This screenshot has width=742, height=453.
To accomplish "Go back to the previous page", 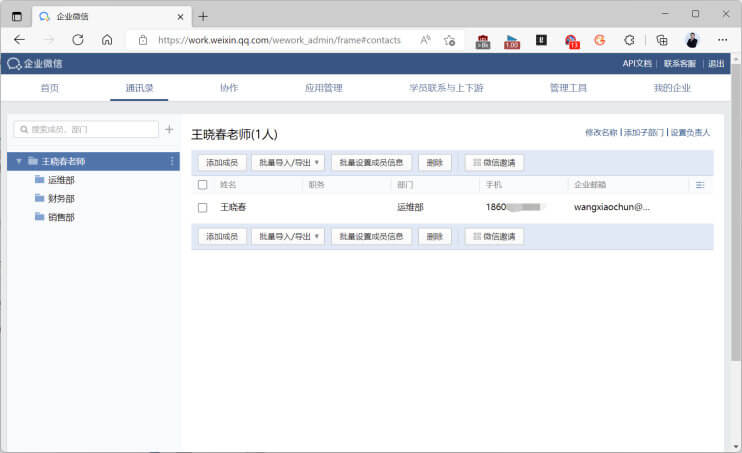I will (19, 40).
